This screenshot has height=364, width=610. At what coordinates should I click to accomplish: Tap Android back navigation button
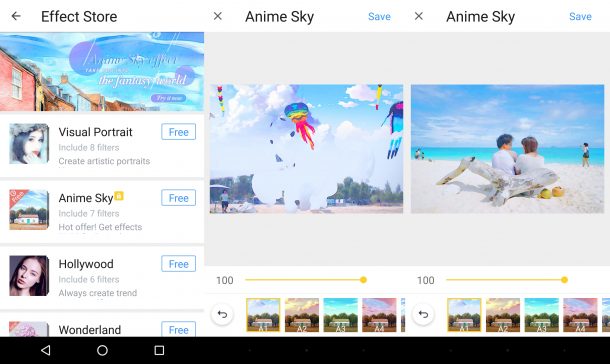pos(46,350)
